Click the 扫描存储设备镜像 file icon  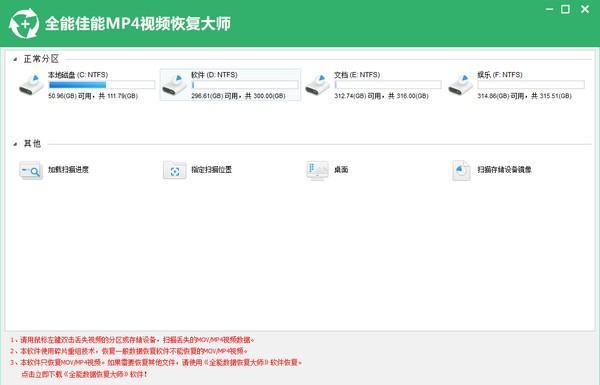click(x=461, y=170)
